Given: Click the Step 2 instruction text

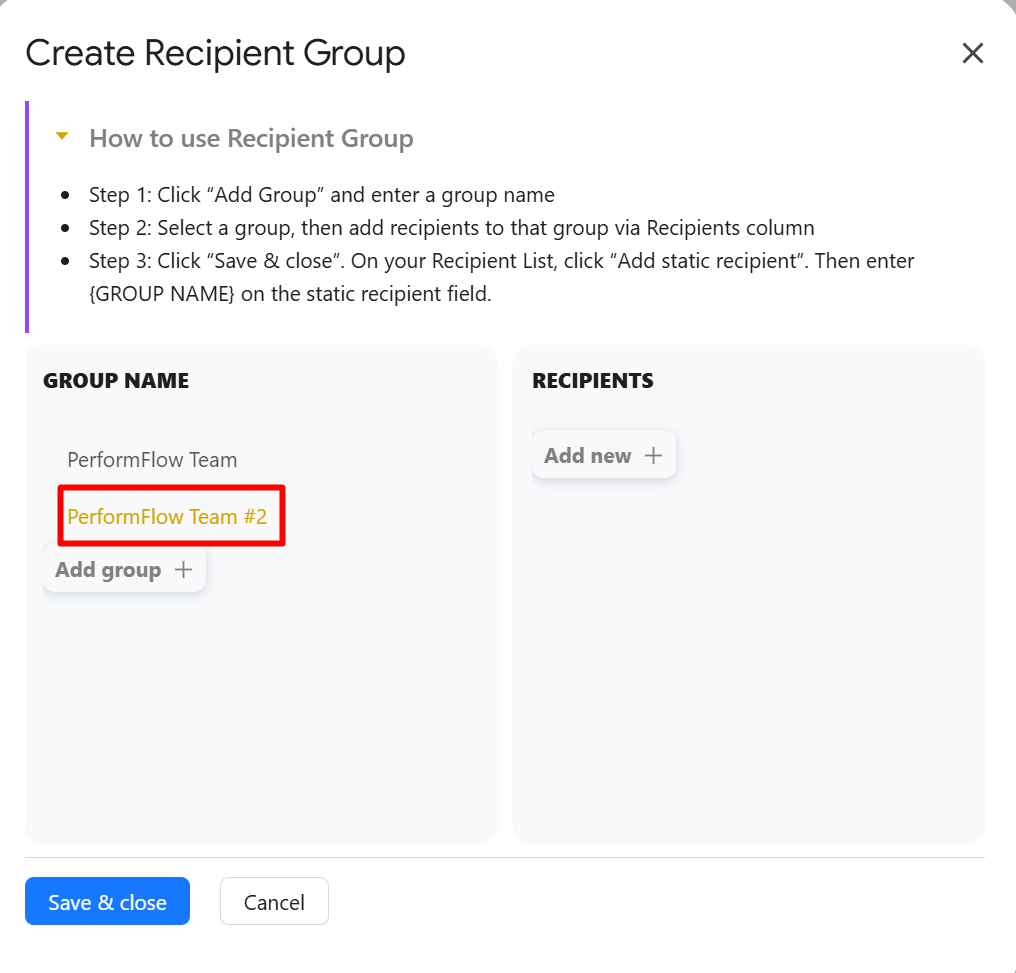Looking at the screenshot, I should coord(452,228).
